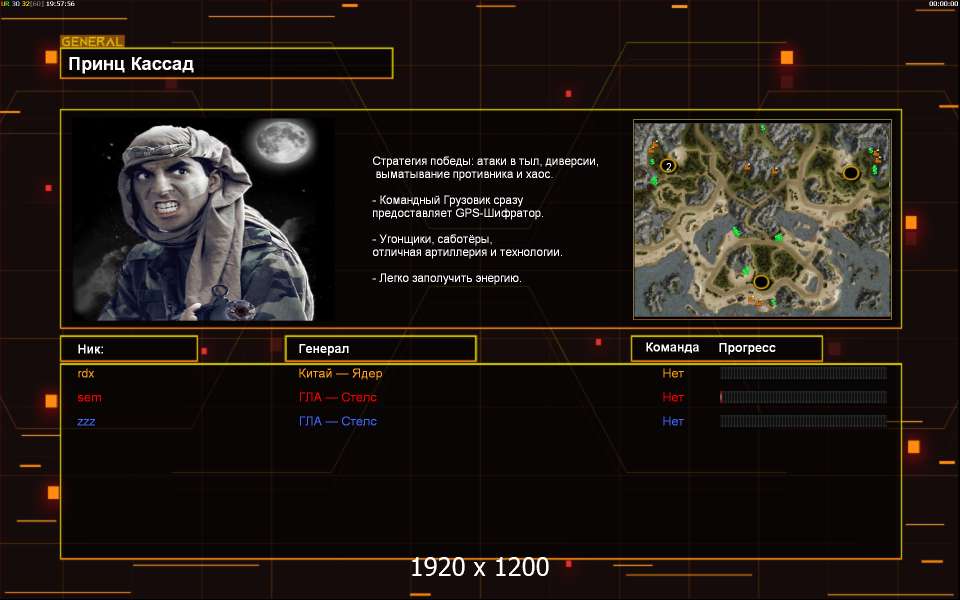Image resolution: width=960 pixels, height=600 pixels.
Task: Click the Прогресс column header
Action: (747, 348)
